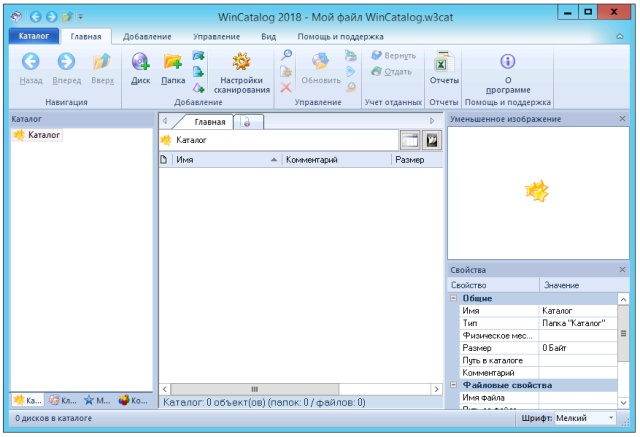Close the Уменьшенное изображение panel
The image size is (640, 437).
click(622, 119)
